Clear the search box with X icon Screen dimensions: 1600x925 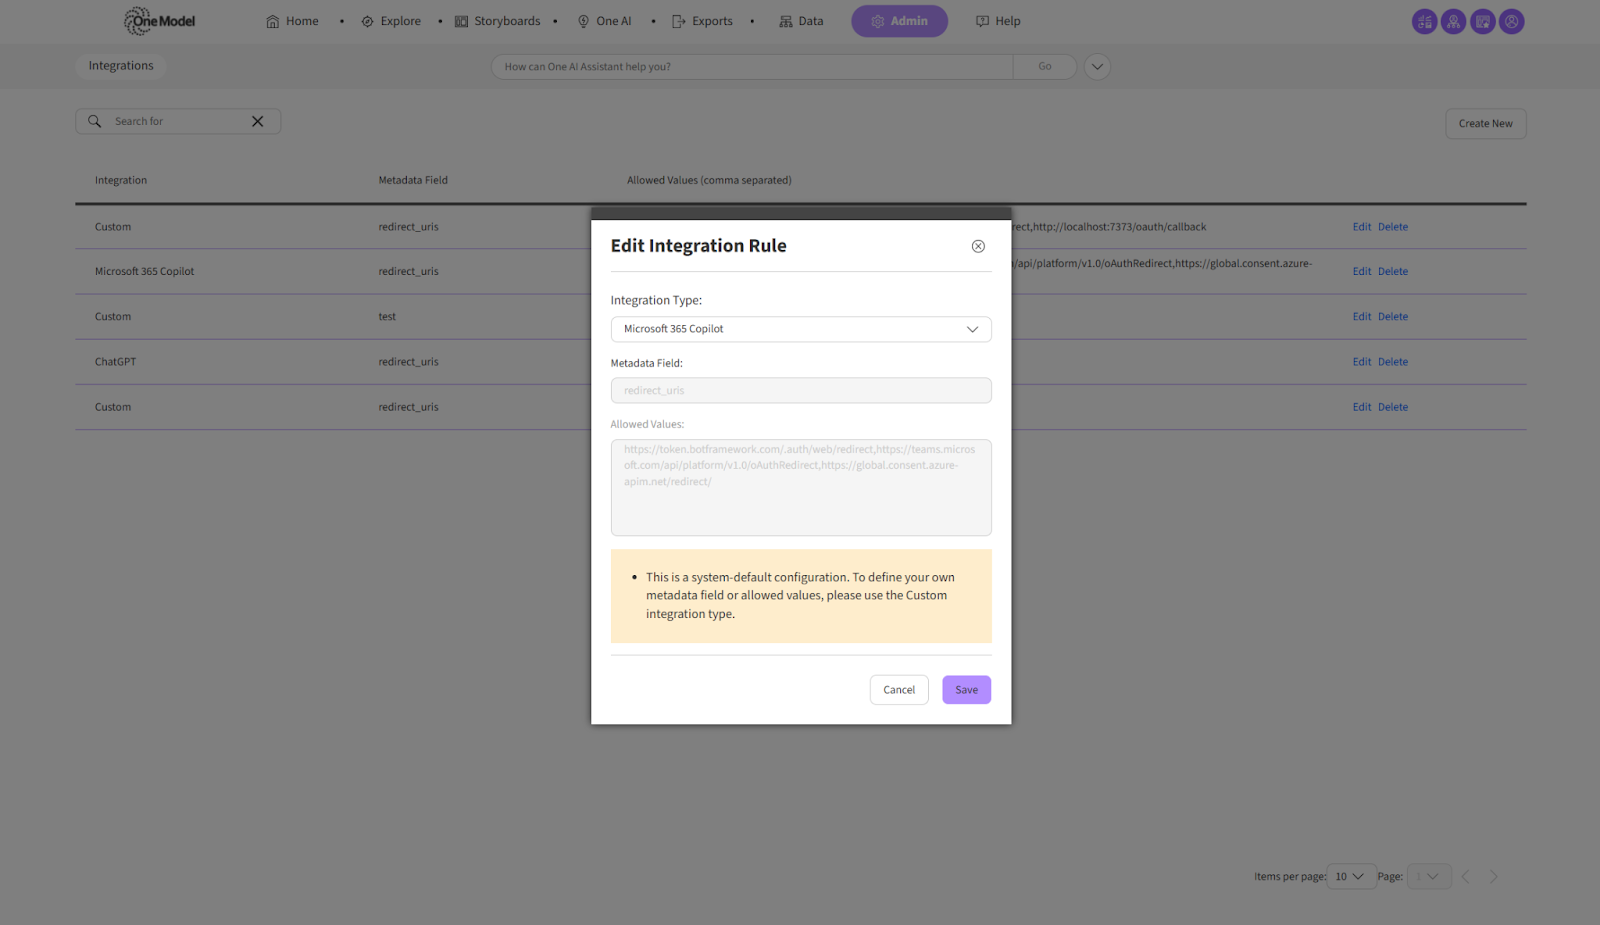click(x=258, y=121)
